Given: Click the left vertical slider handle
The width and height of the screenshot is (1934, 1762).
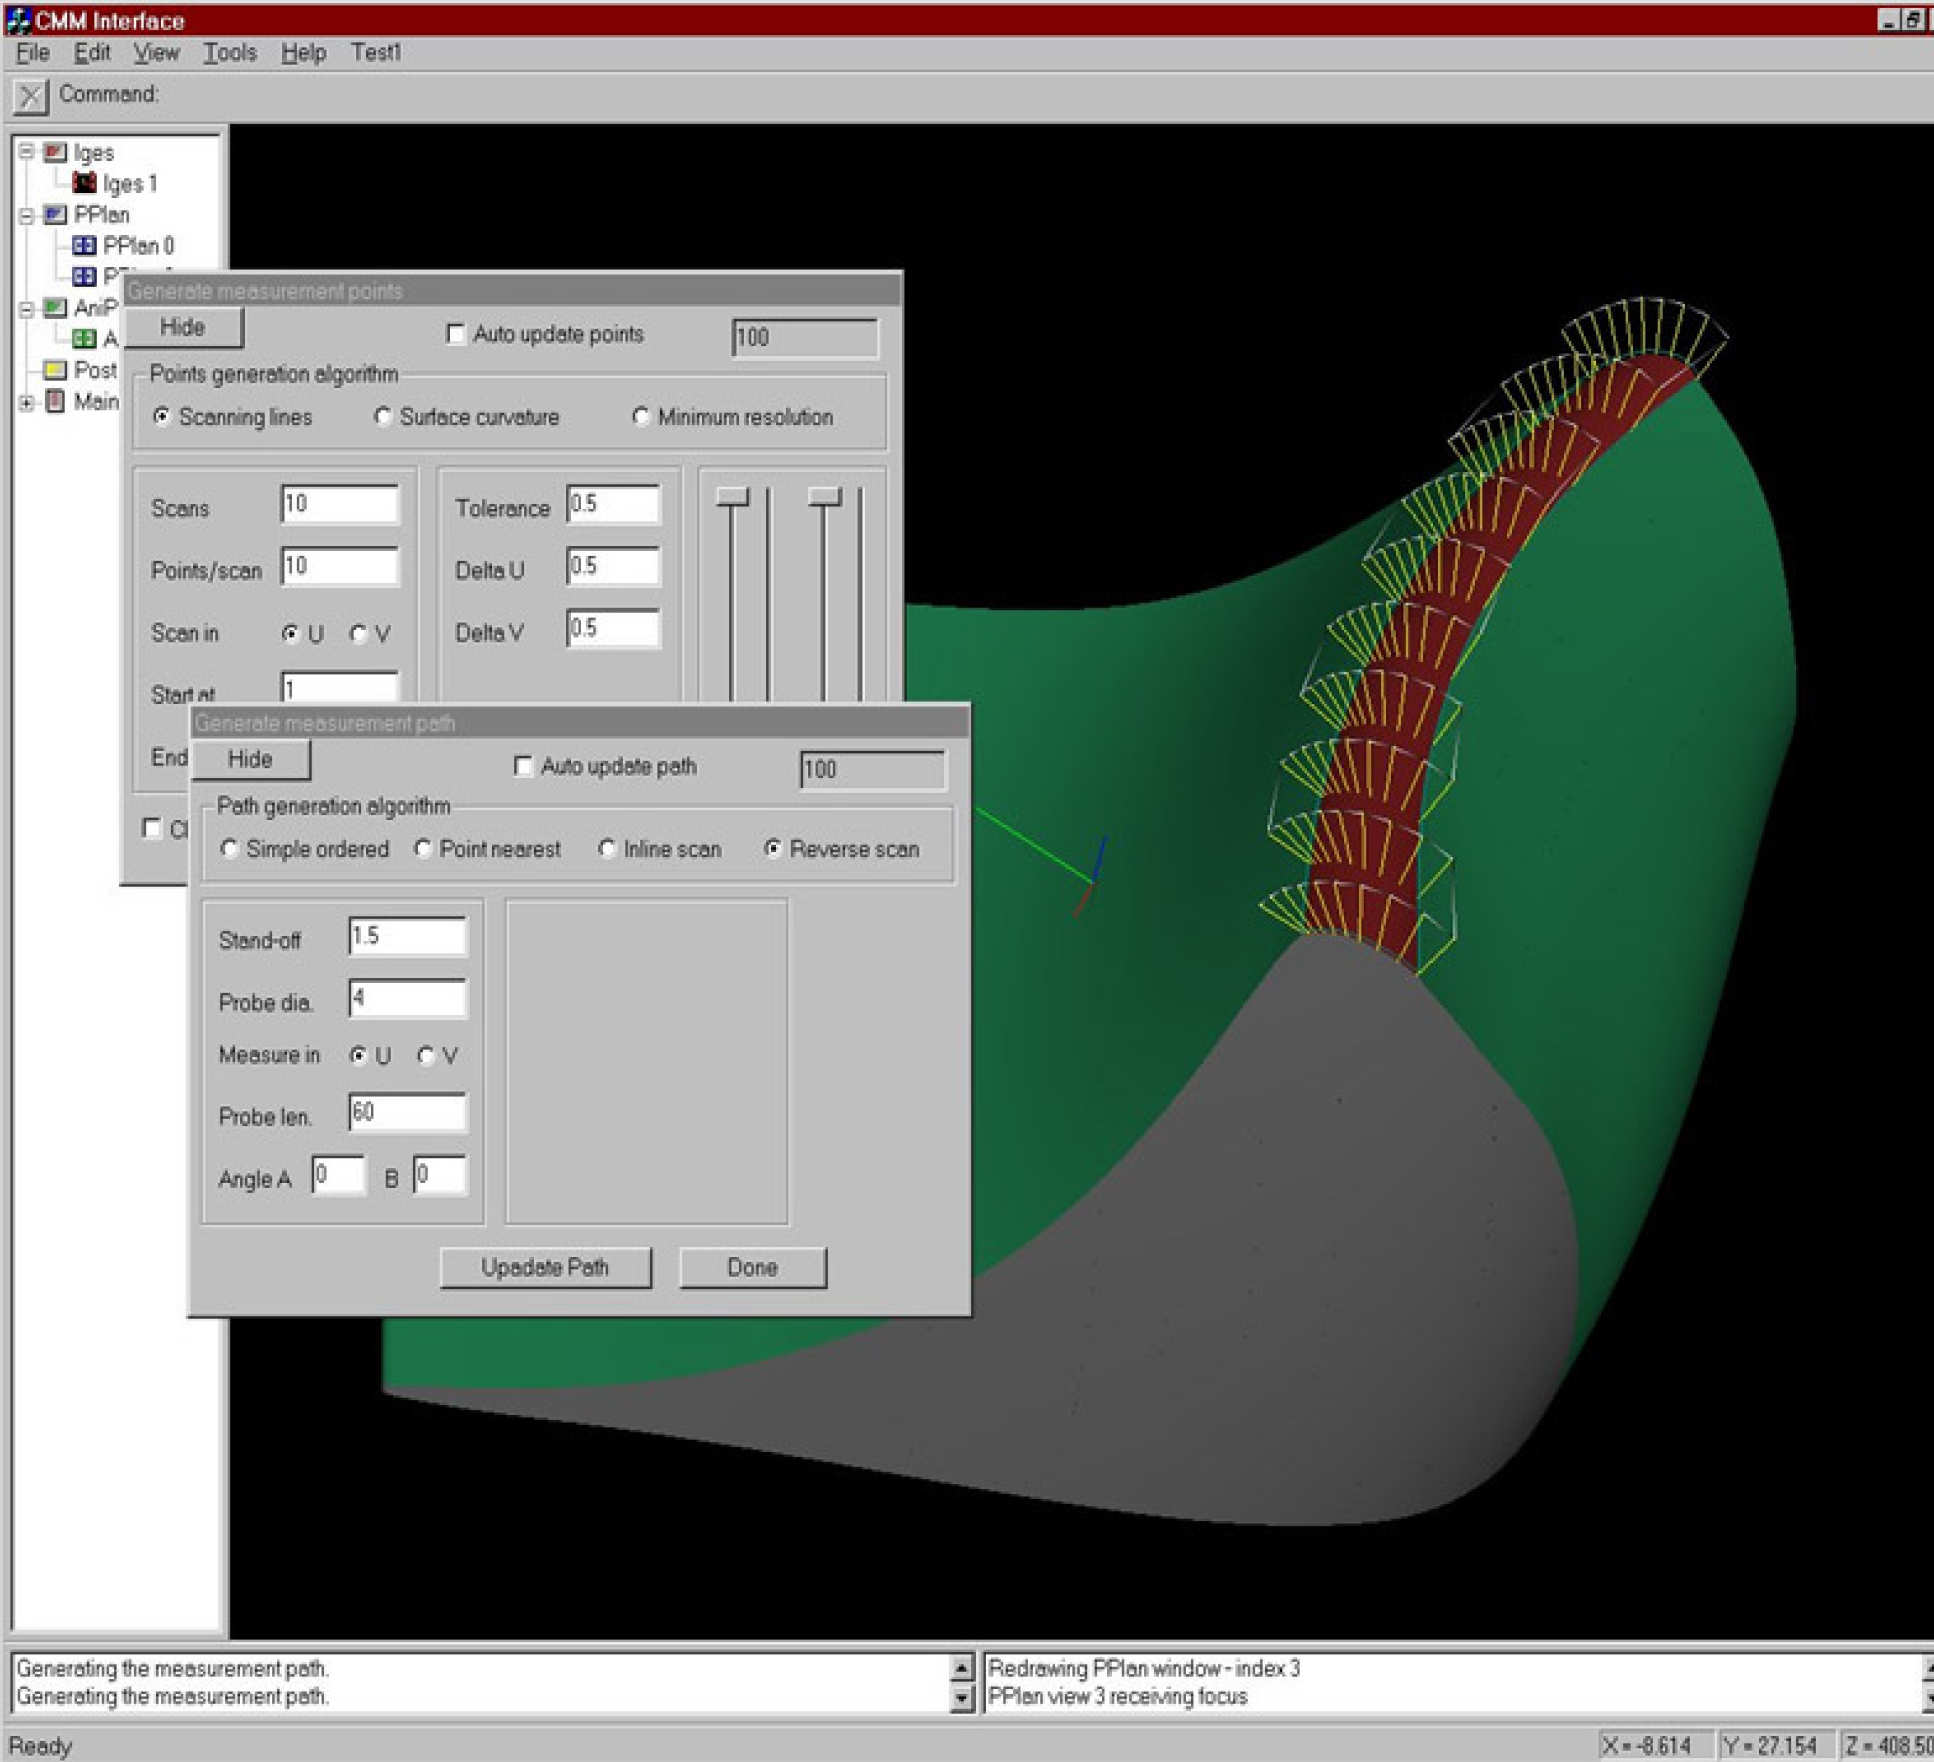Looking at the screenshot, I should pos(732,497).
